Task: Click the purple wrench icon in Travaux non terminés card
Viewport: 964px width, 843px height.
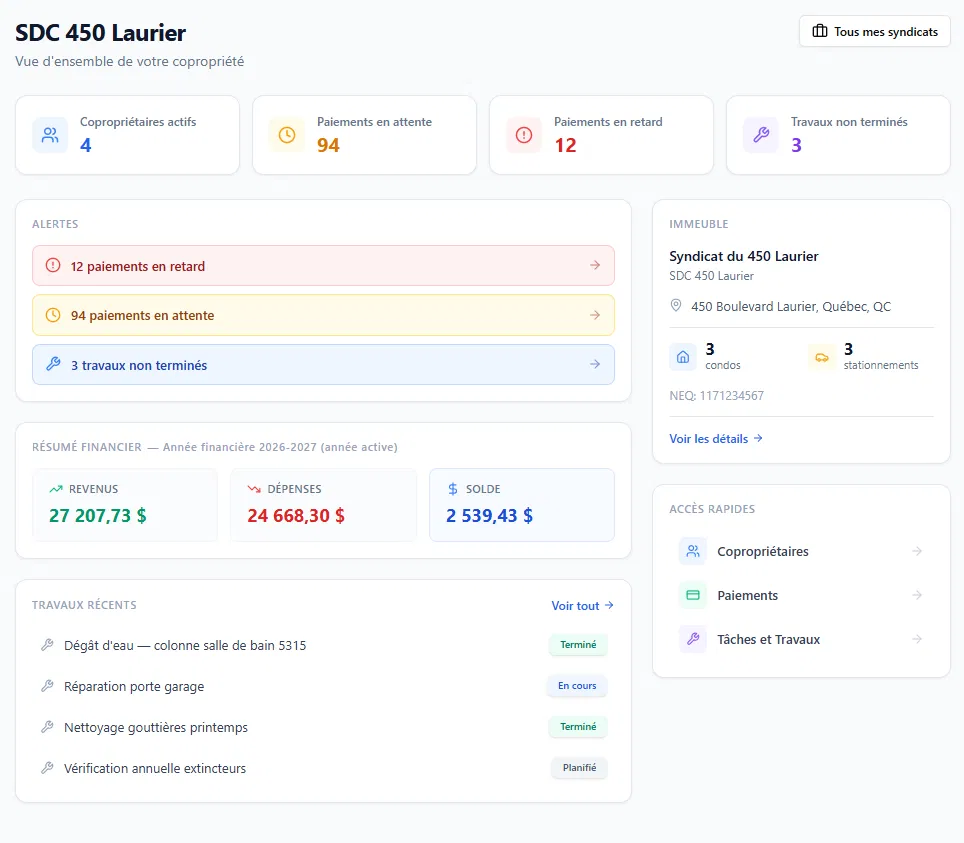Action: pos(761,135)
